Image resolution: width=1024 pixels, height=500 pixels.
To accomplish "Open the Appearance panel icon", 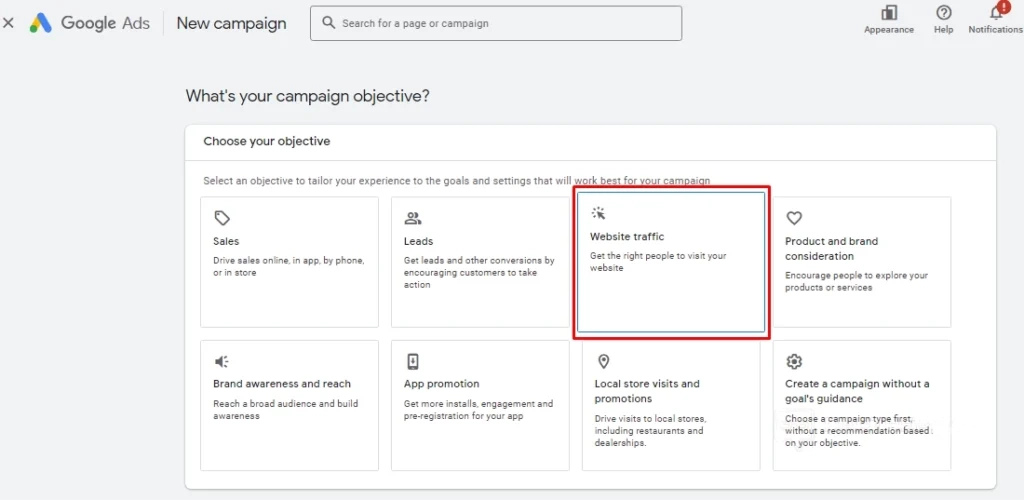I will [889, 13].
